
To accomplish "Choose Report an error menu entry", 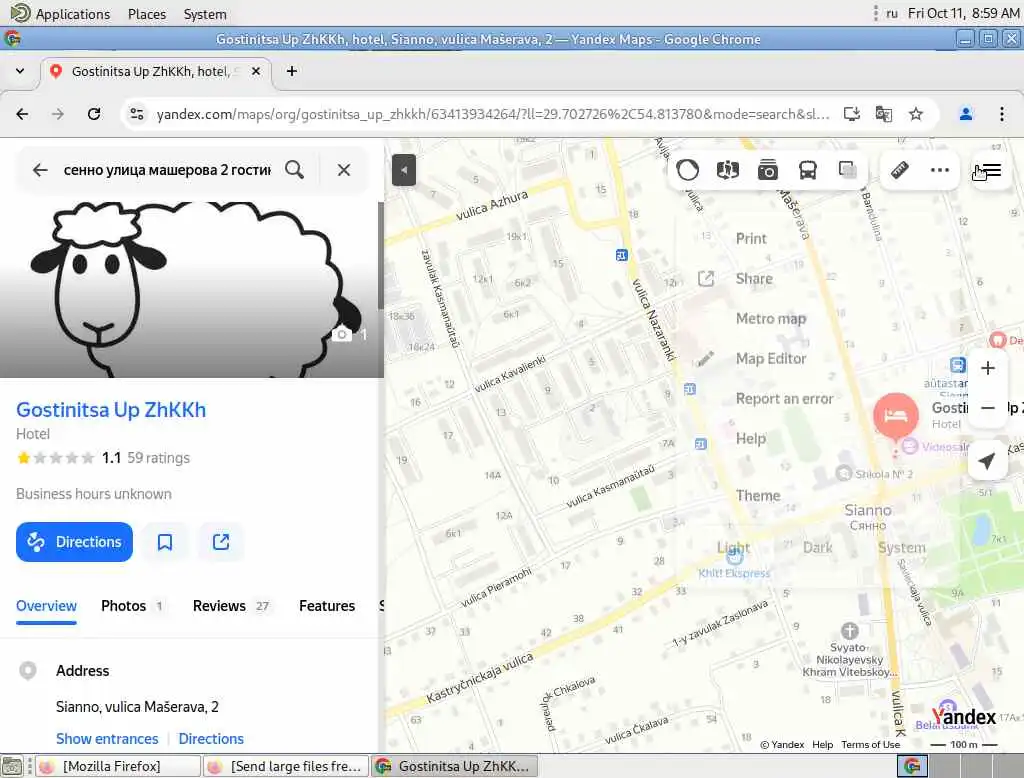I will coord(784,398).
